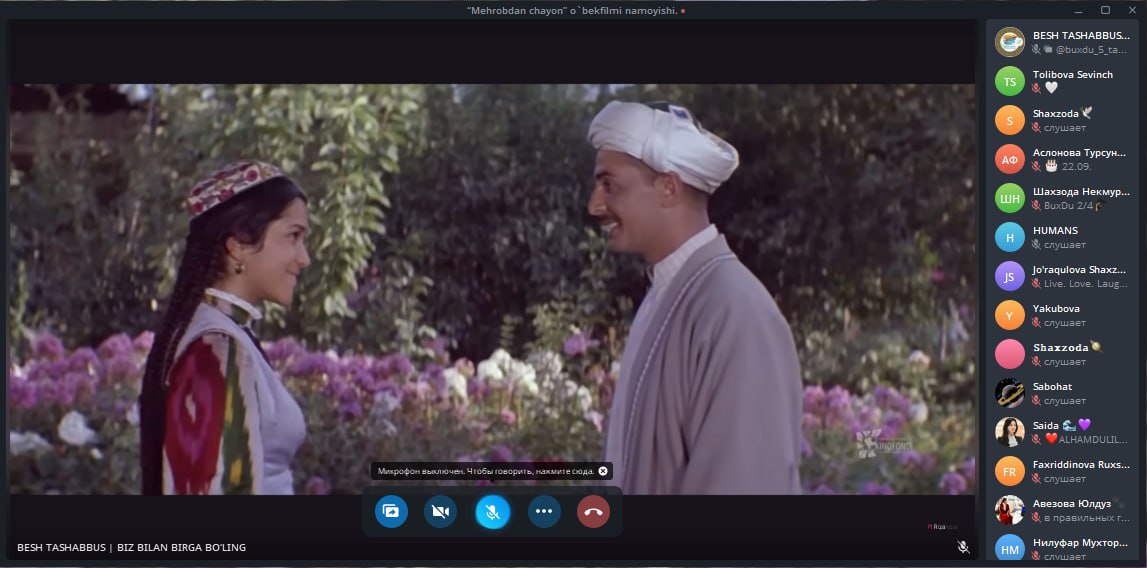
Task: Click the 'Mehrobdan chayon' call title
Action: (571, 10)
